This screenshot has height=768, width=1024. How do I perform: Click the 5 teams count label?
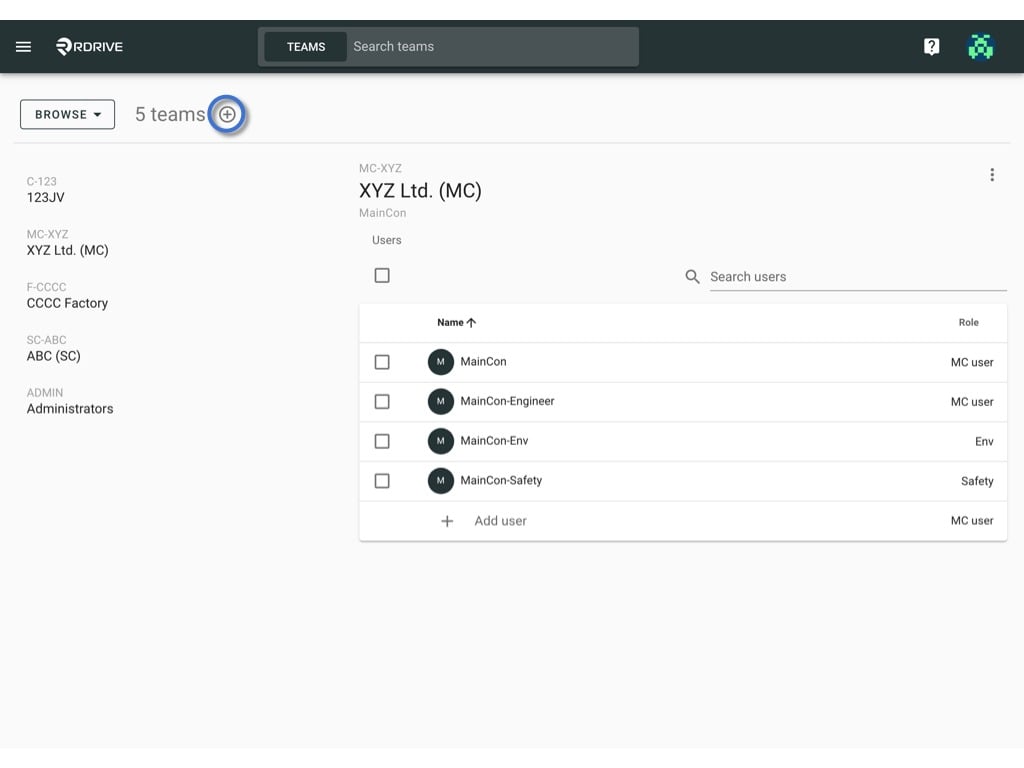(170, 114)
